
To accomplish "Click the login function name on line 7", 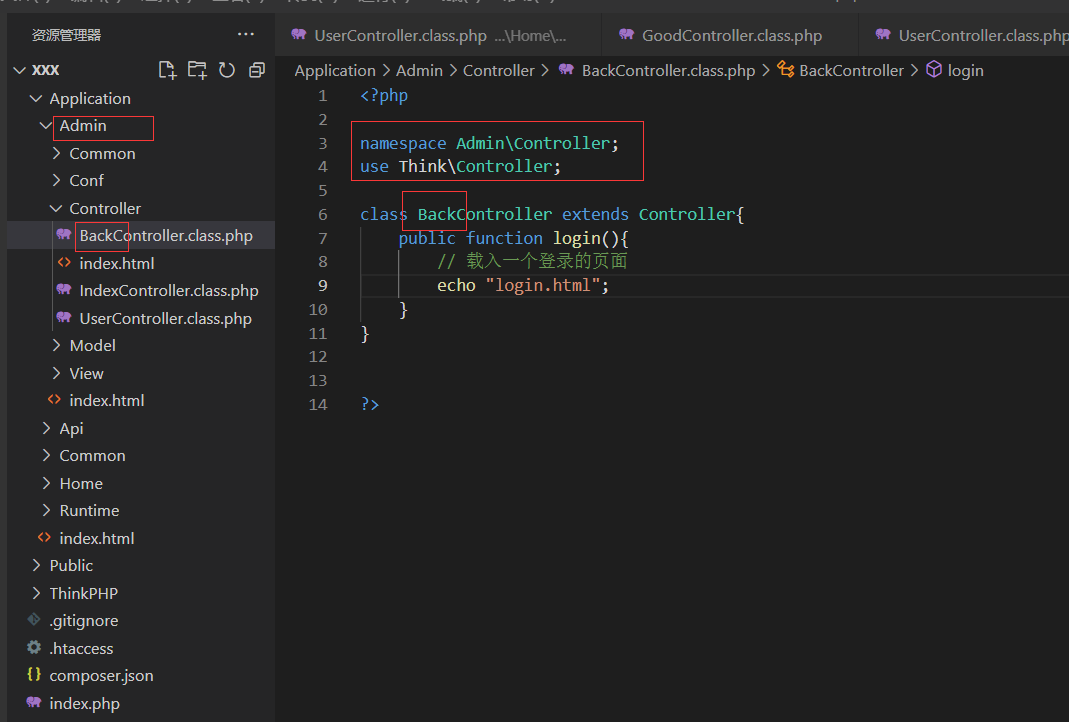I will tap(576, 238).
